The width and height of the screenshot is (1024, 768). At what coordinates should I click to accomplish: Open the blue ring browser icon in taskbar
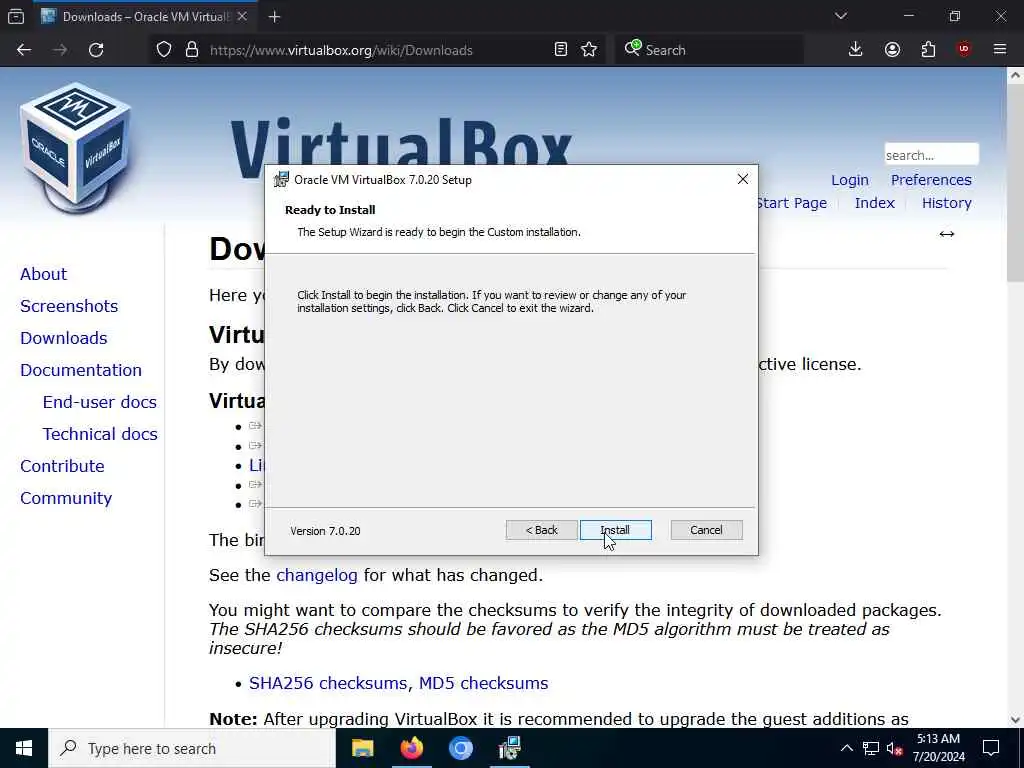tap(460, 748)
